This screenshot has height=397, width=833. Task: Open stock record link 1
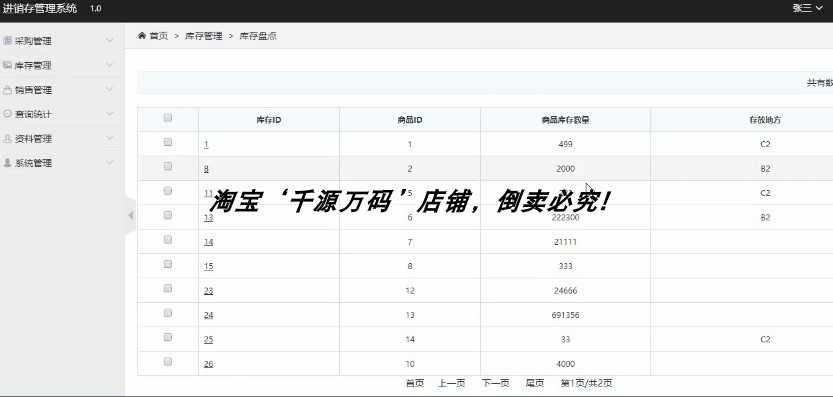[206, 144]
